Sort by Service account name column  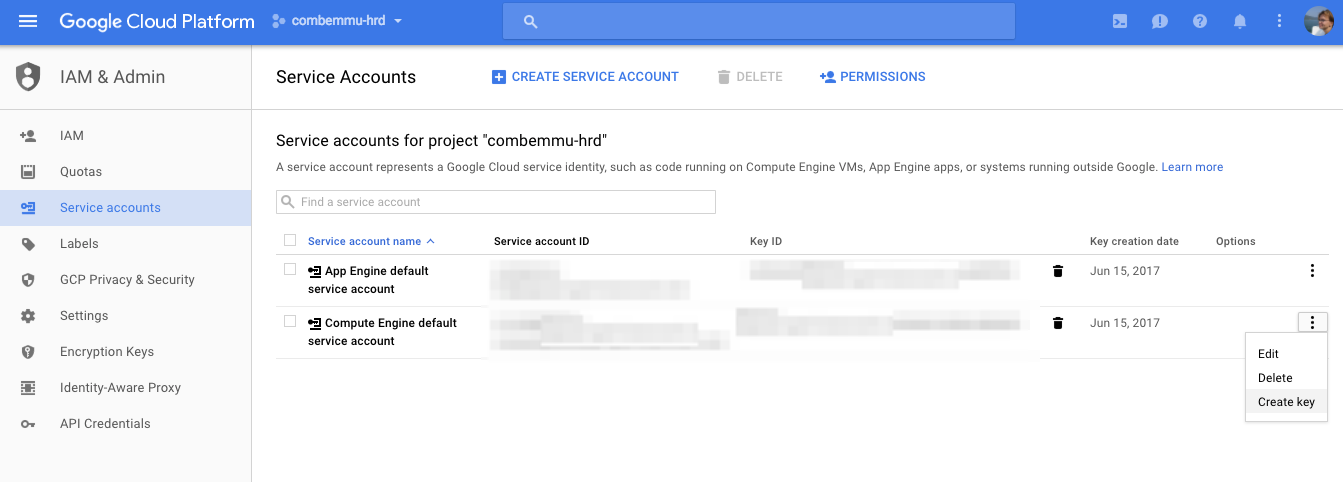click(x=371, y=241)
